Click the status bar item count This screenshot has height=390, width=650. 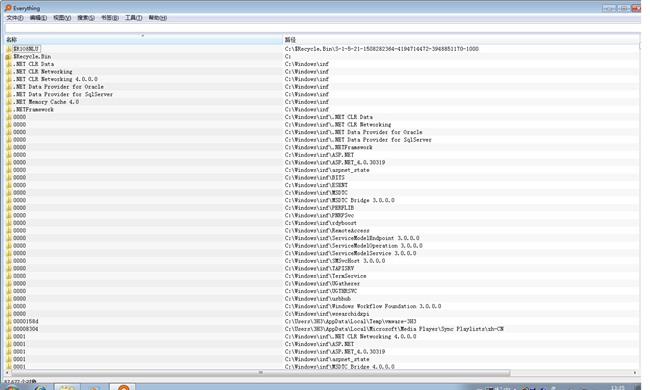[x=20, y=381]
